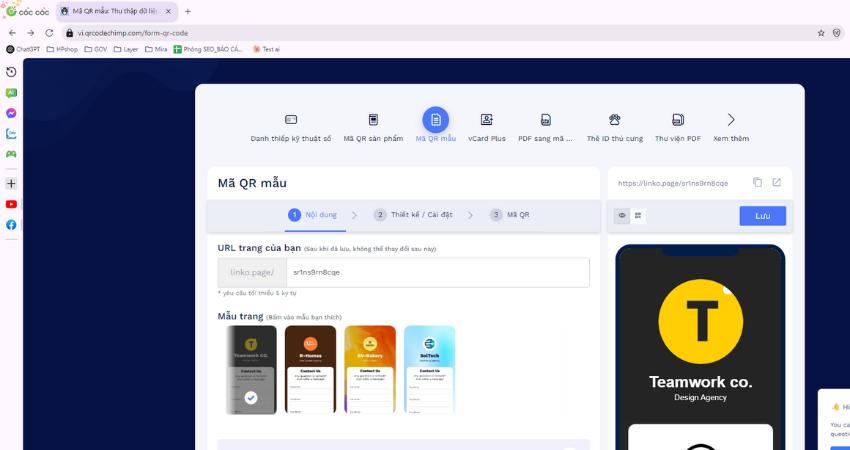Go to step 2 Thiết kế / Cài đặt
The width and height of the screenshot is (850, 450).
413,215
